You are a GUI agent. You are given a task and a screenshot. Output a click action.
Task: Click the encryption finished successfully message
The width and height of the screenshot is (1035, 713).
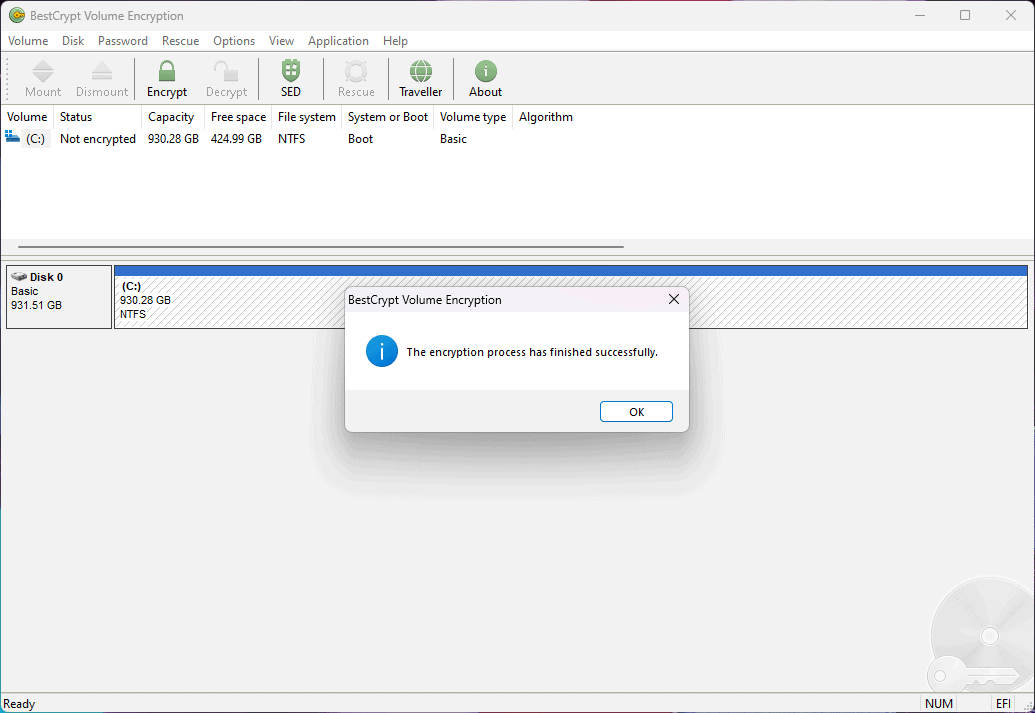point(532,352)
